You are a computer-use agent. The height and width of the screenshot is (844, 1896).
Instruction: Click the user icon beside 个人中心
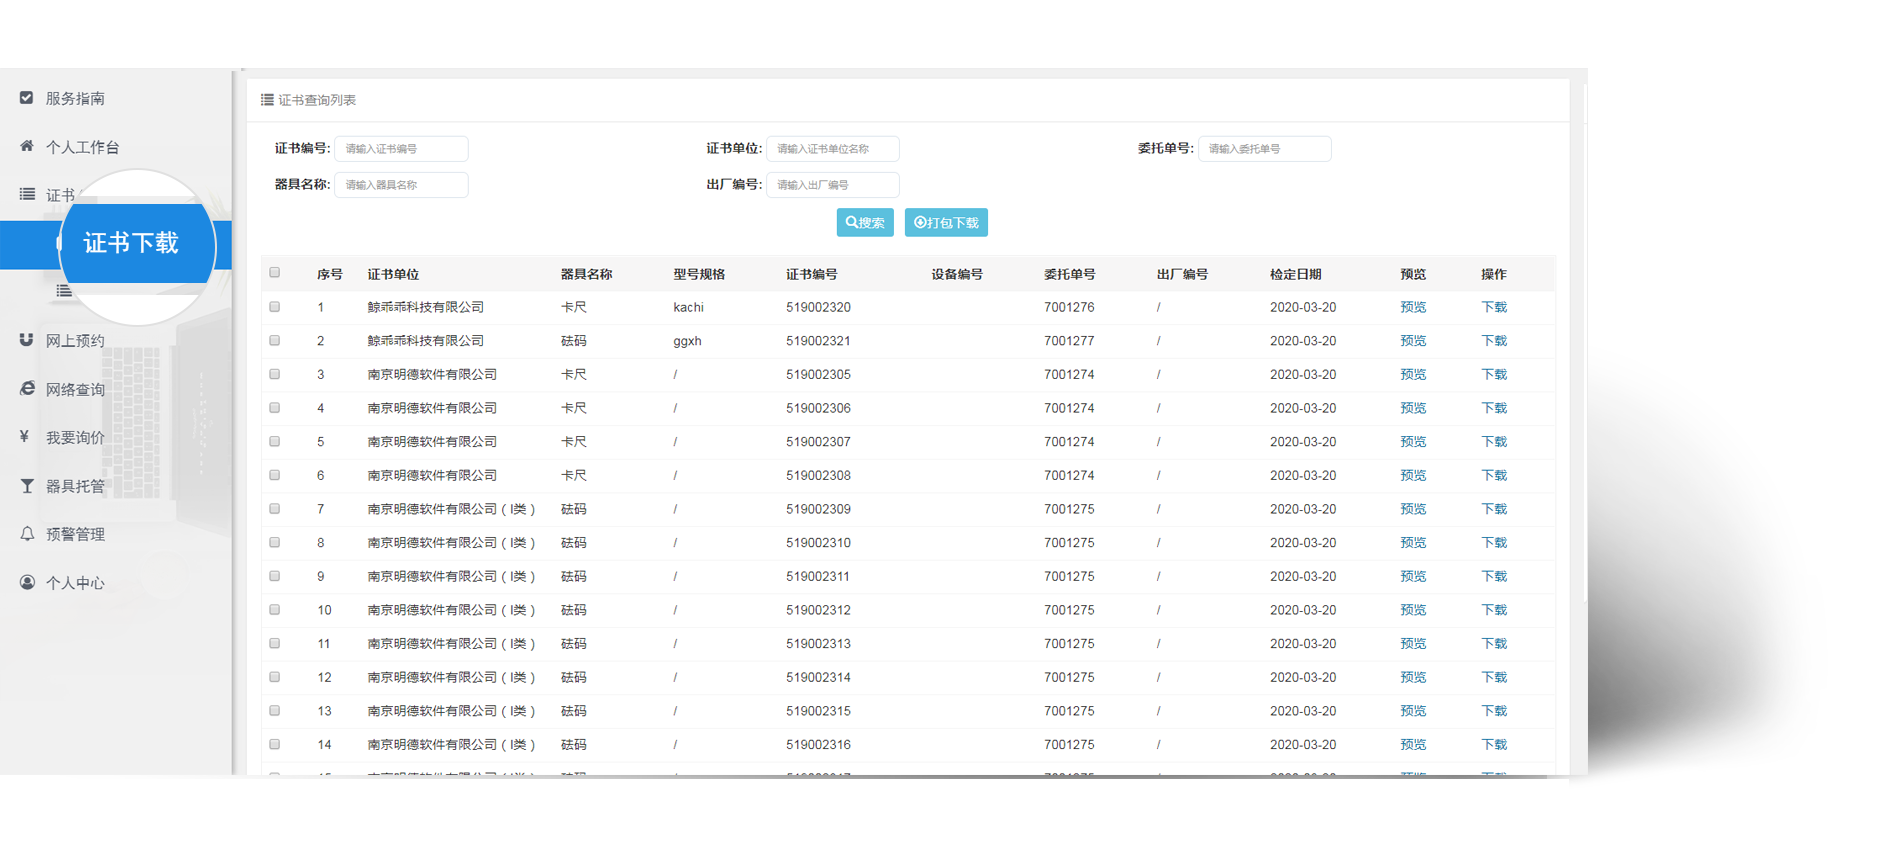pyautogui.click(x=27, y=582)
